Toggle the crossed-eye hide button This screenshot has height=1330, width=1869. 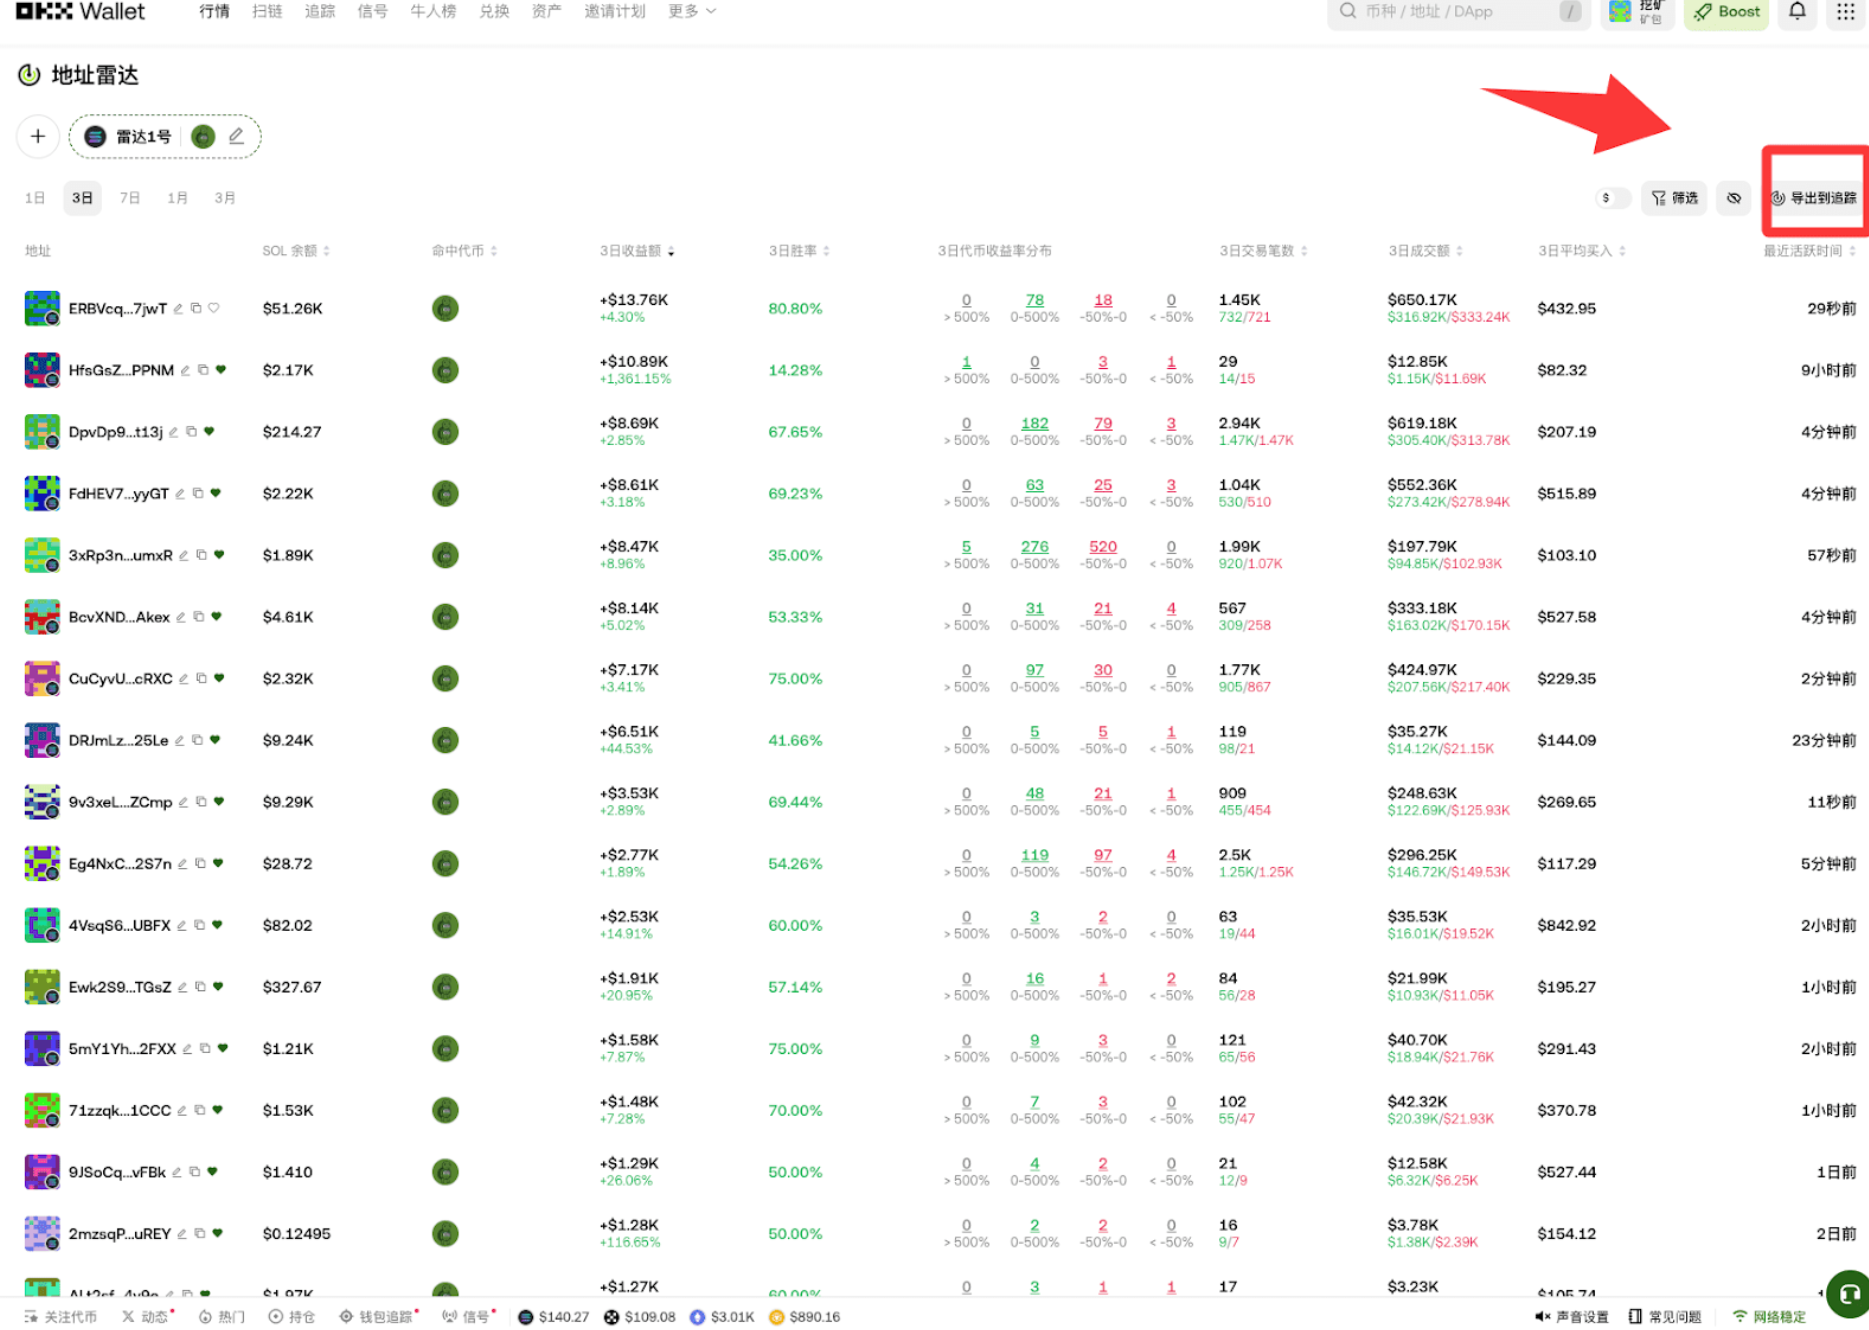[1733, 198]
